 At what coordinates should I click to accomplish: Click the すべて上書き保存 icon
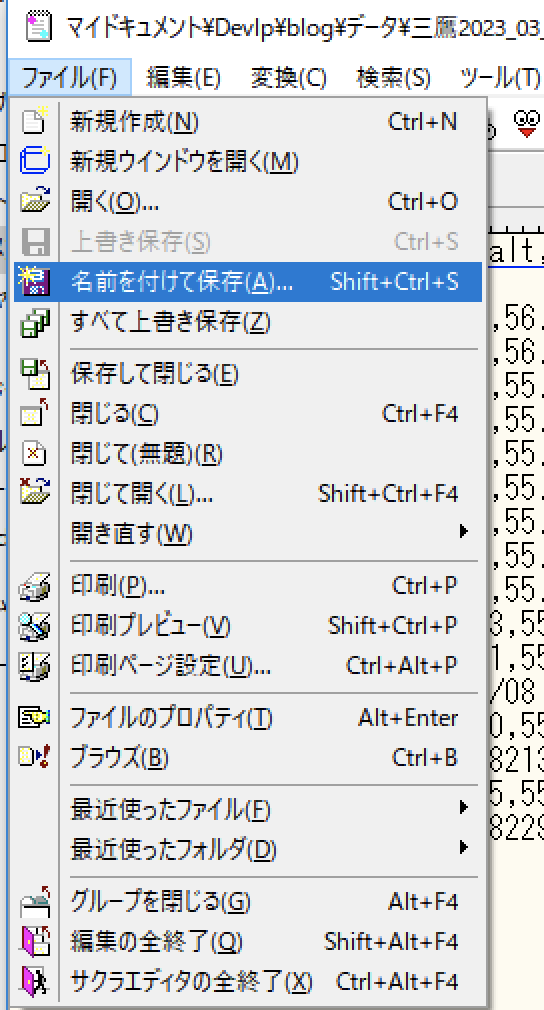tap(35, 321)
